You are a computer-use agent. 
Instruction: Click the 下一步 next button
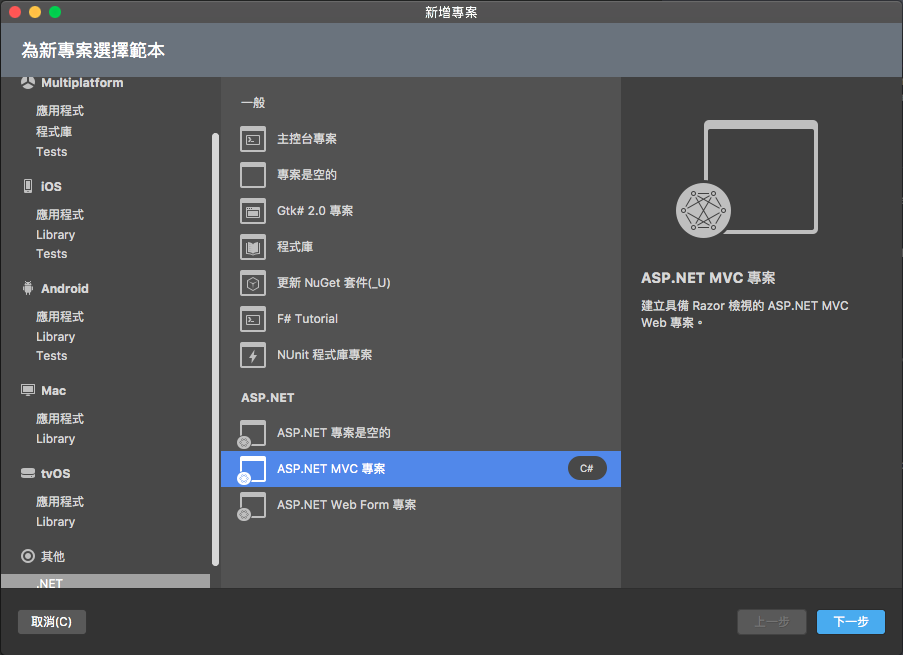coord(851,622)
